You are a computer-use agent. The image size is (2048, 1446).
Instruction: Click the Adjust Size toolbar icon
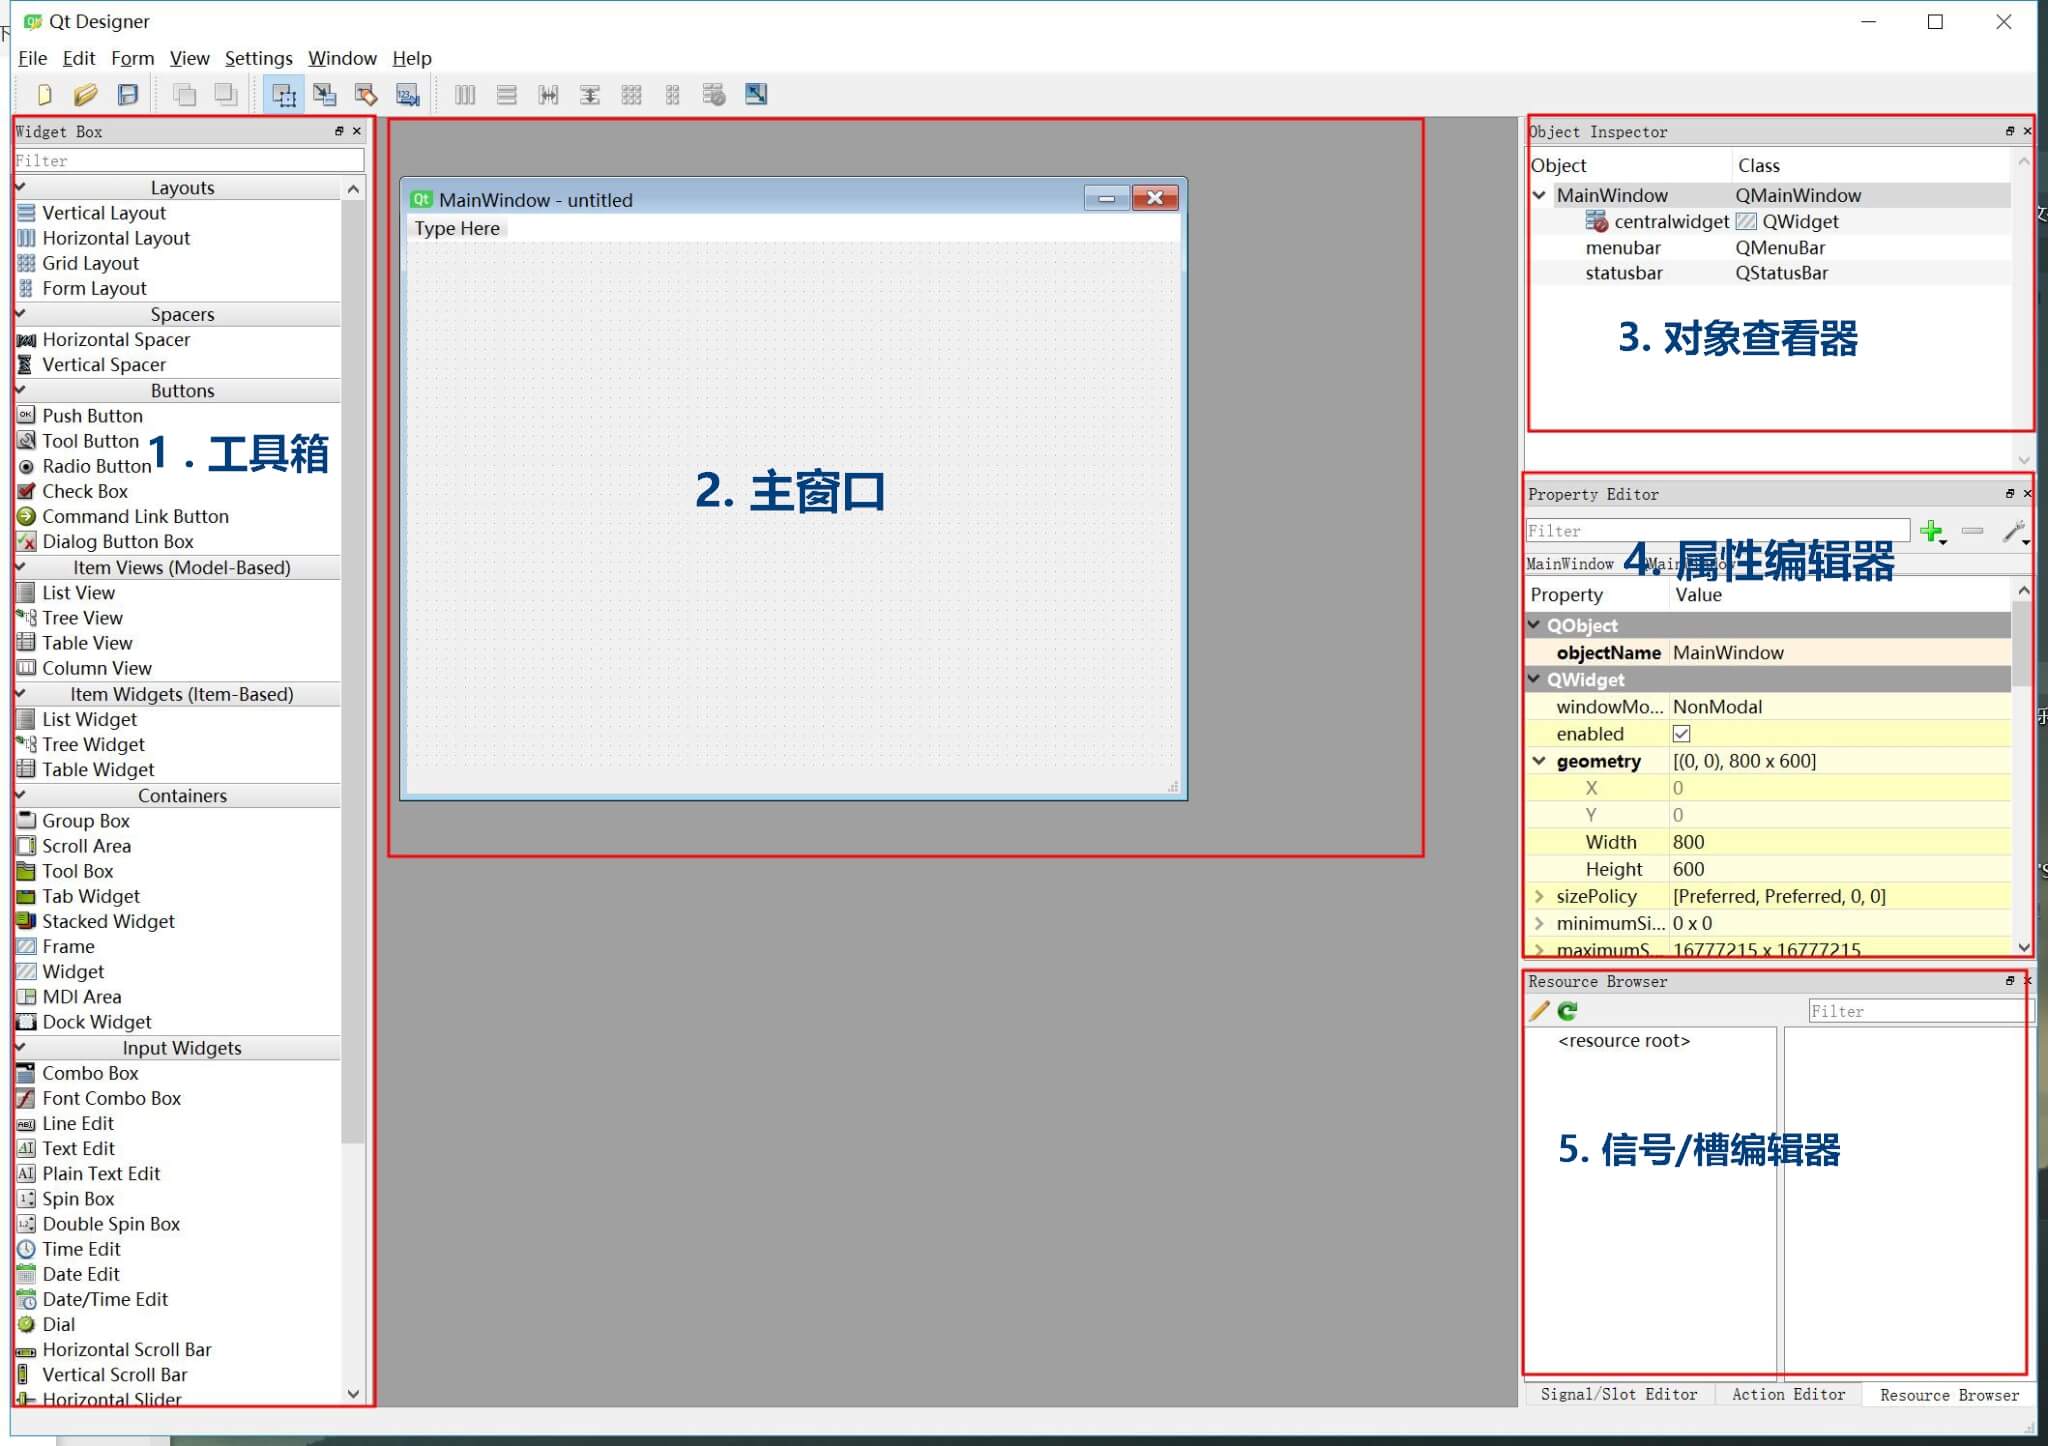click(x=756, y=95)
